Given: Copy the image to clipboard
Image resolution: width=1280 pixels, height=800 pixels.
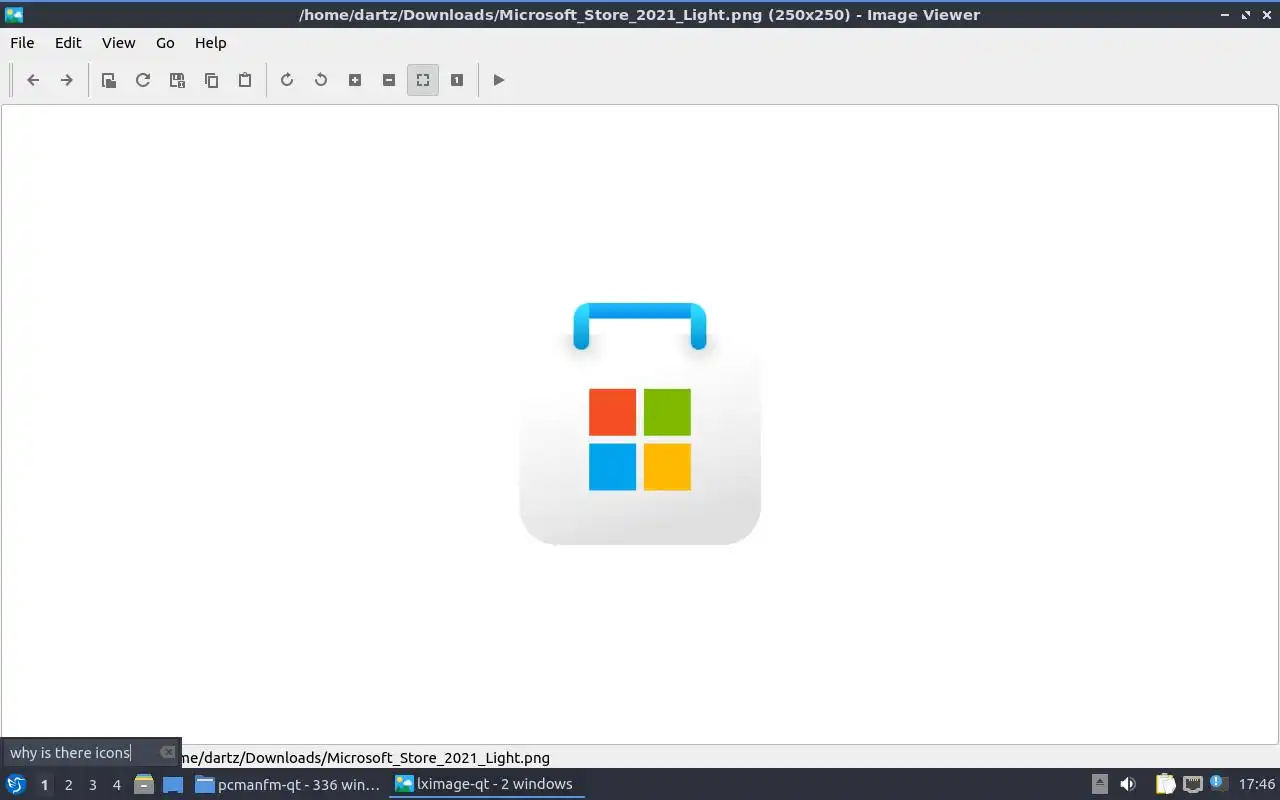Looking at the screenshot, I should point(211,80).
